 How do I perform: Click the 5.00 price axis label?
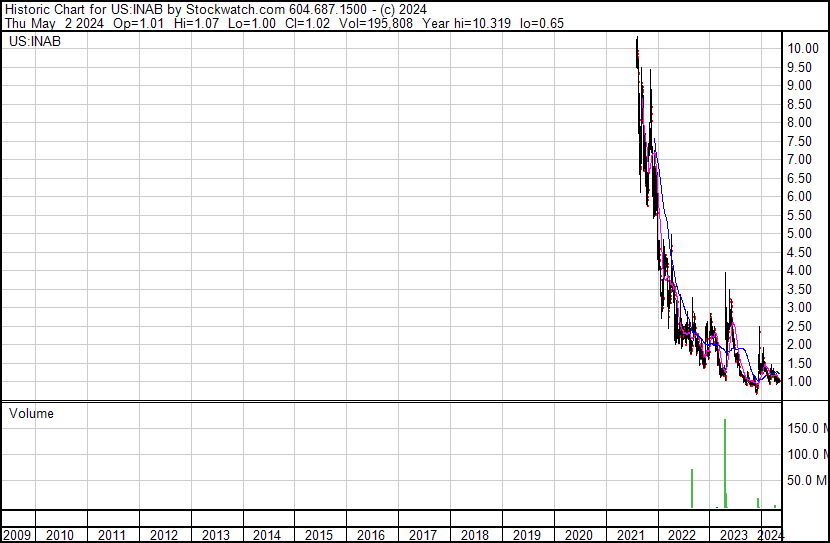coord(800,233)
